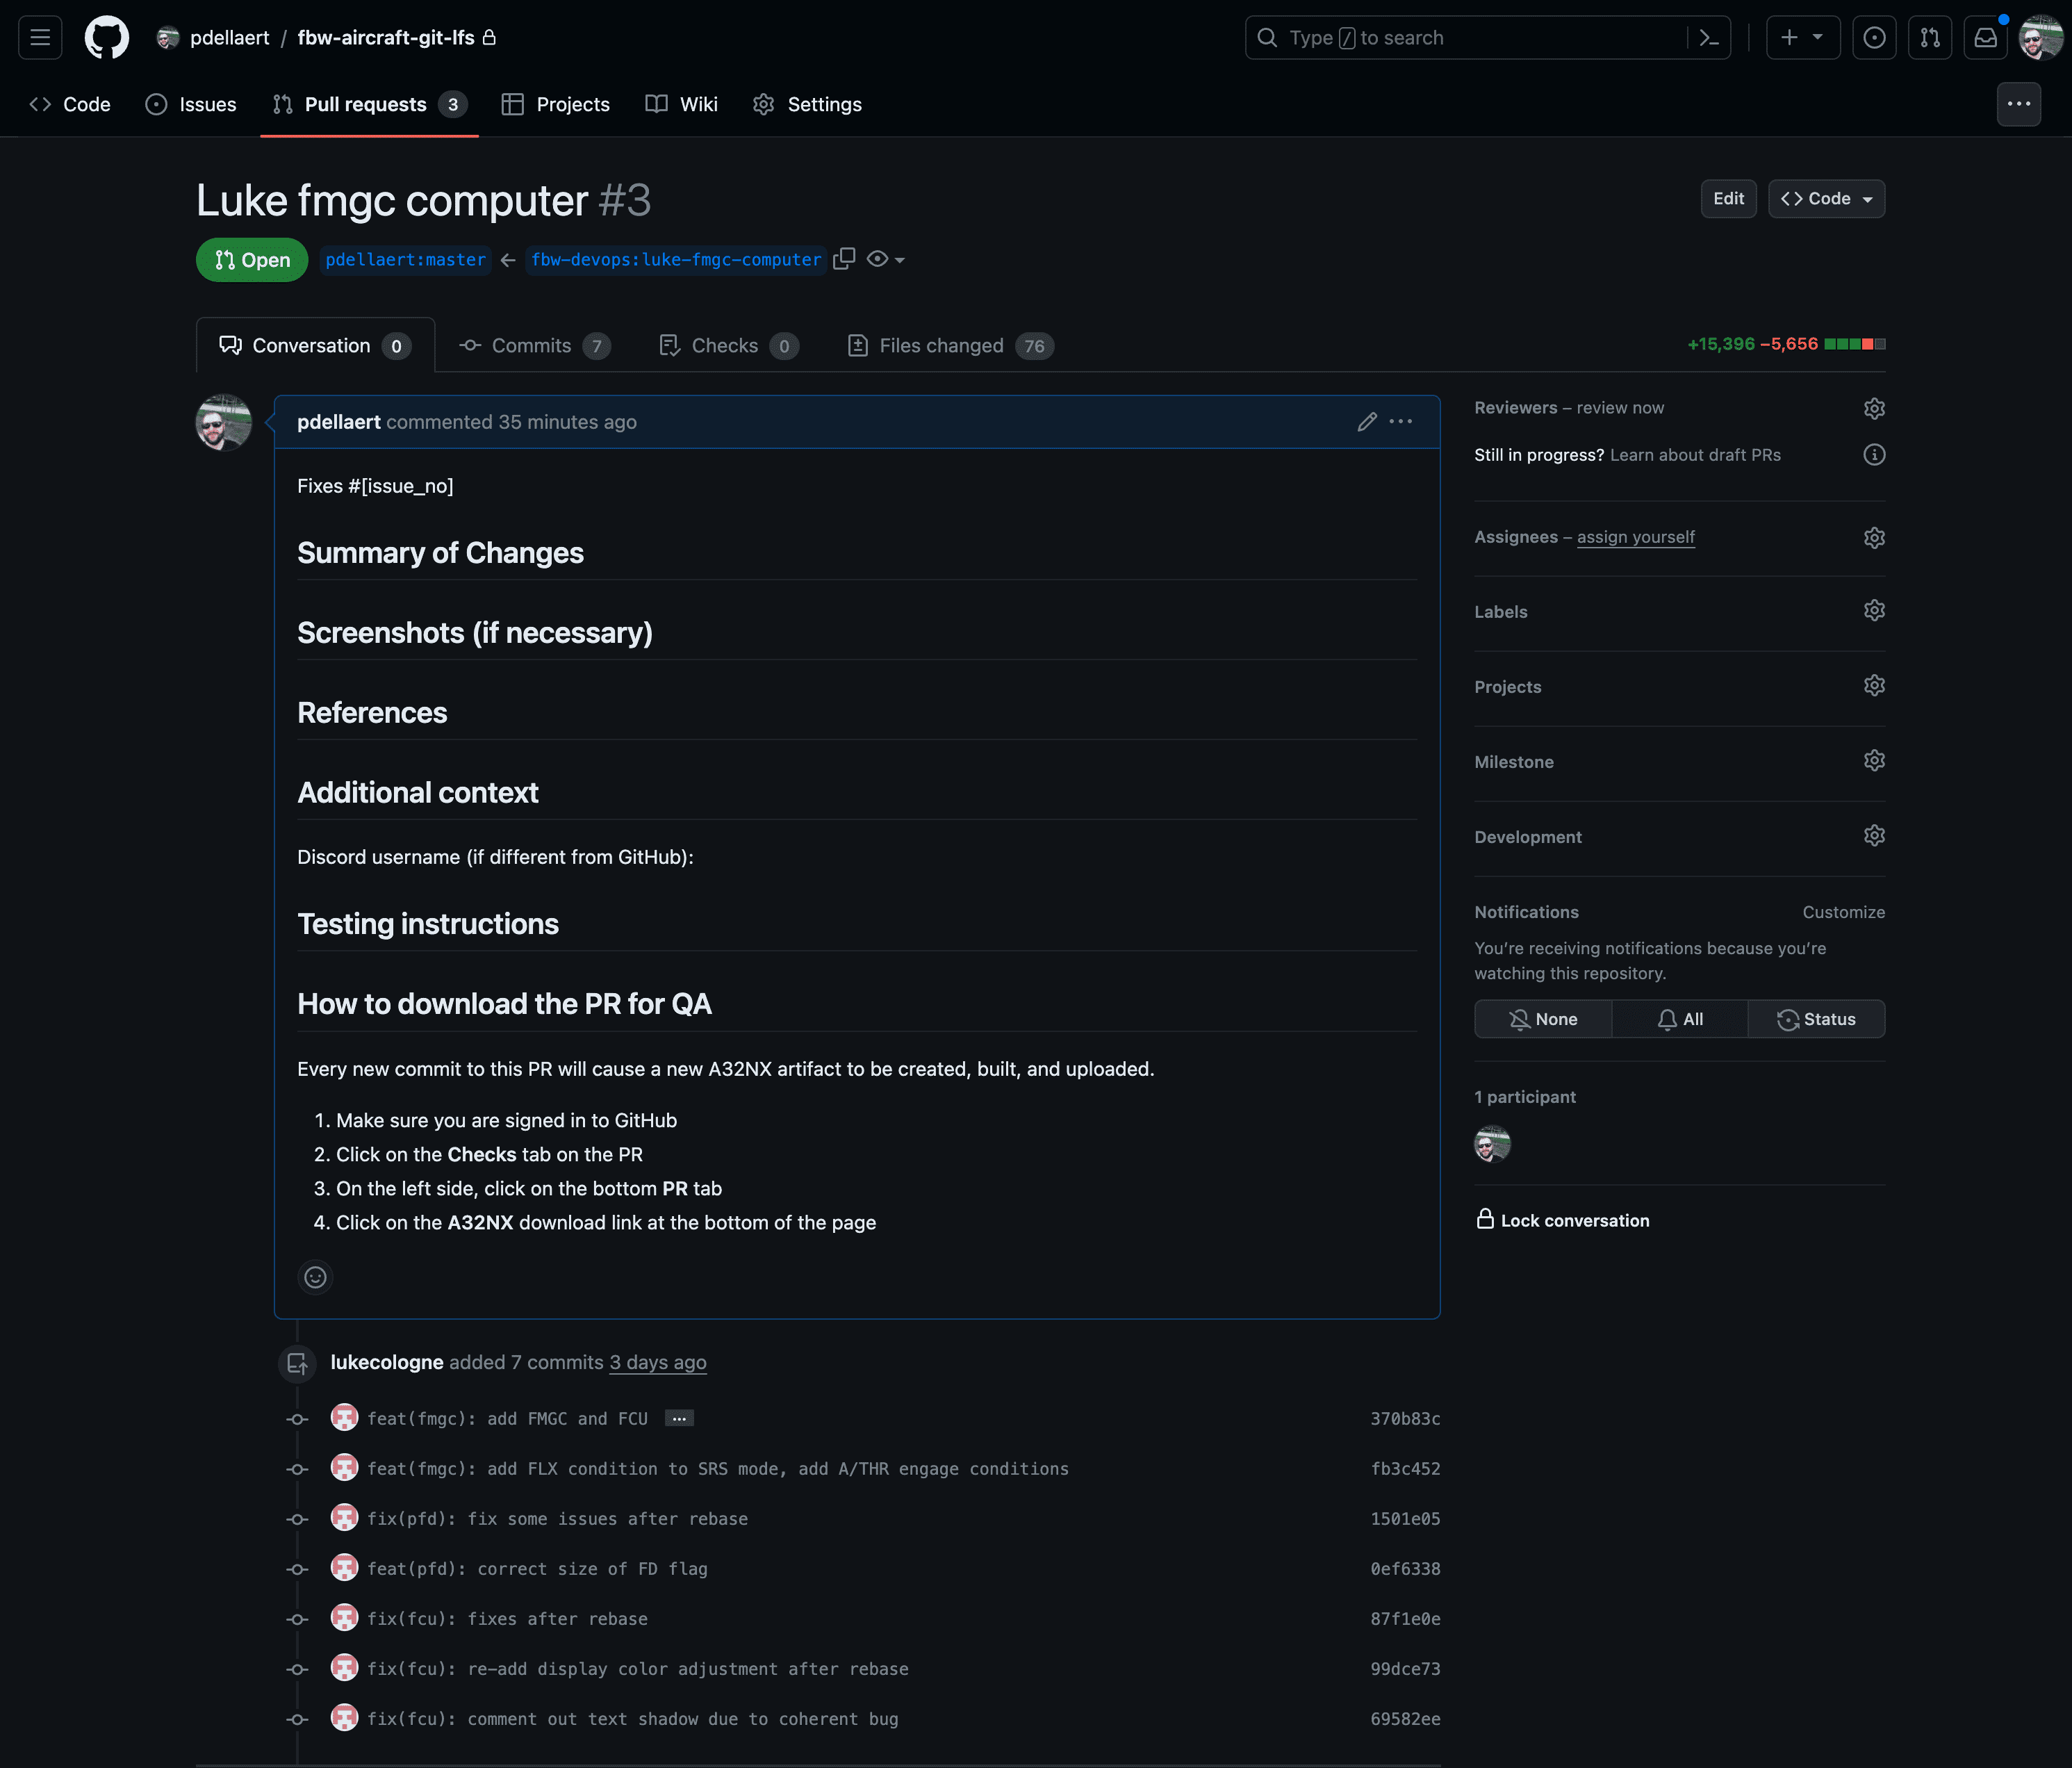Screen dimensions: 2072x1768
Task: Open the Labels gear settings
Action: tap(1874, 611)
